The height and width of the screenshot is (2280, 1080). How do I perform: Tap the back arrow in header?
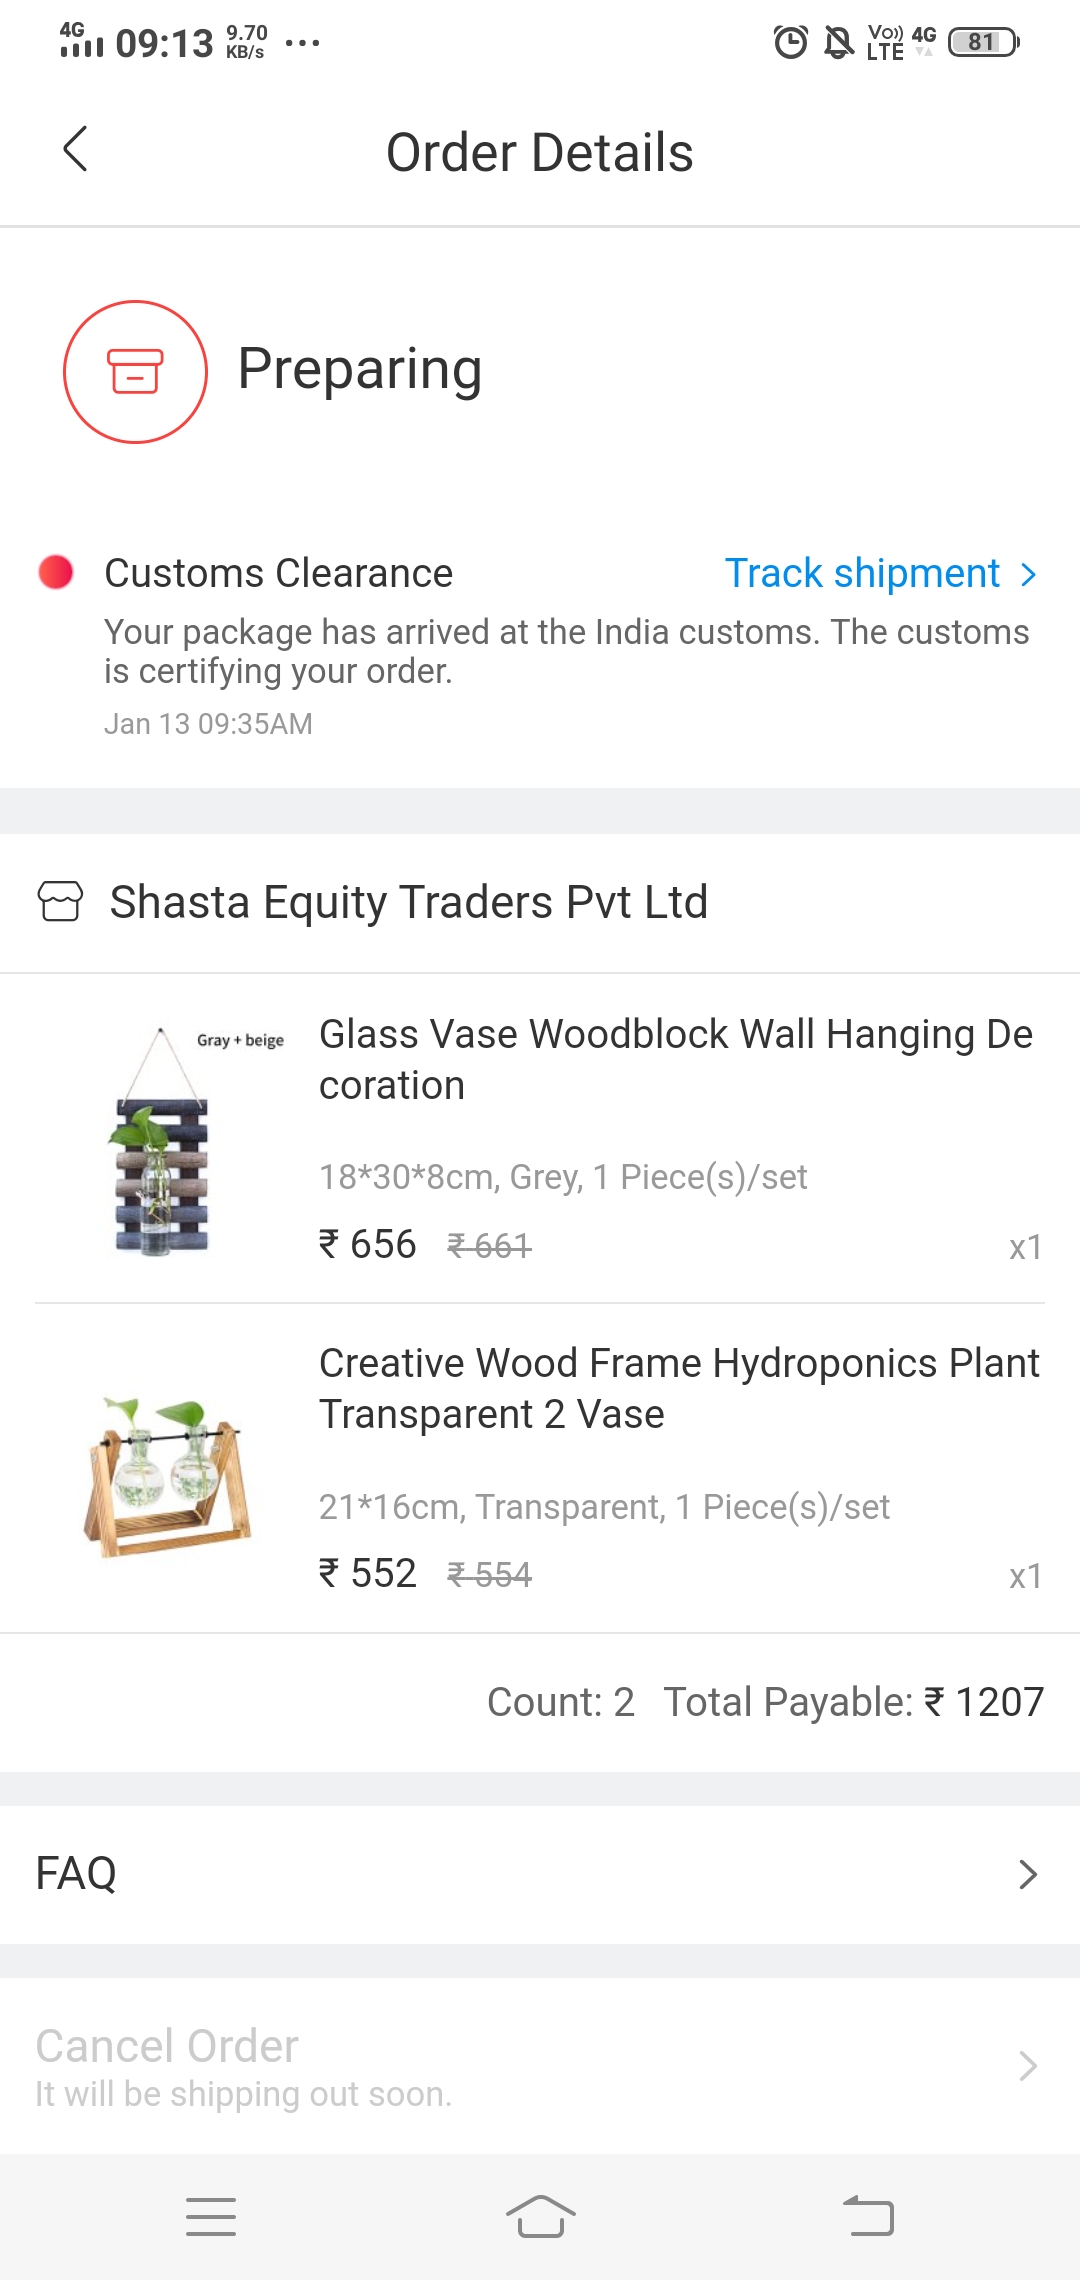point(75,150)
